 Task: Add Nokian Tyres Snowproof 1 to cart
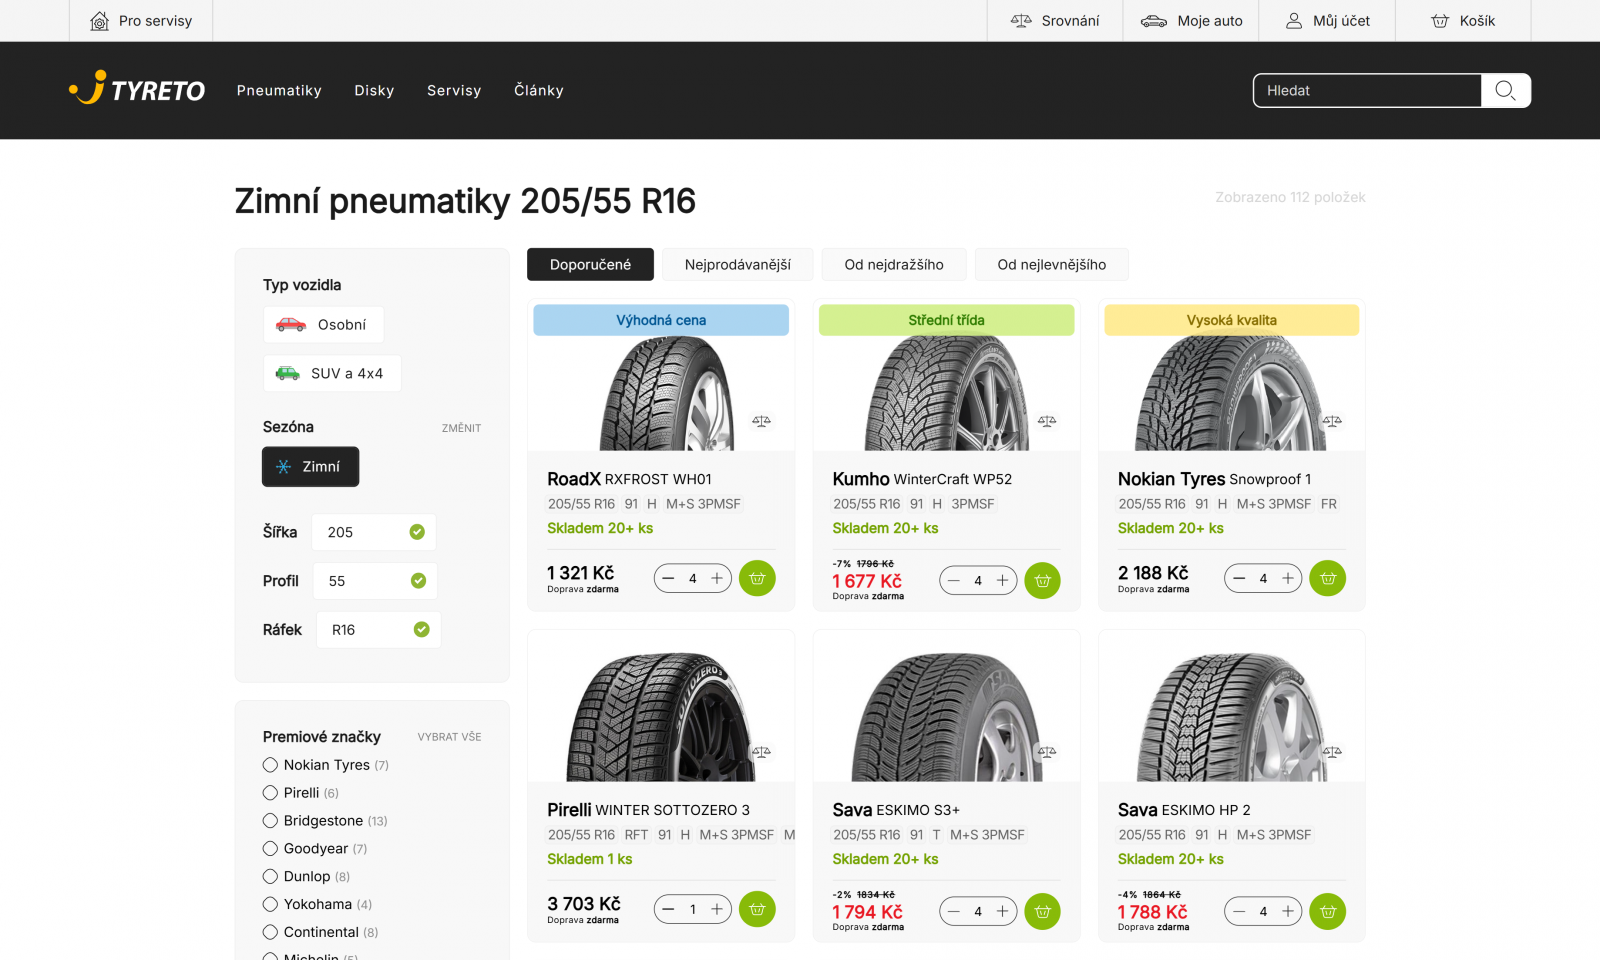point(1328,578)
